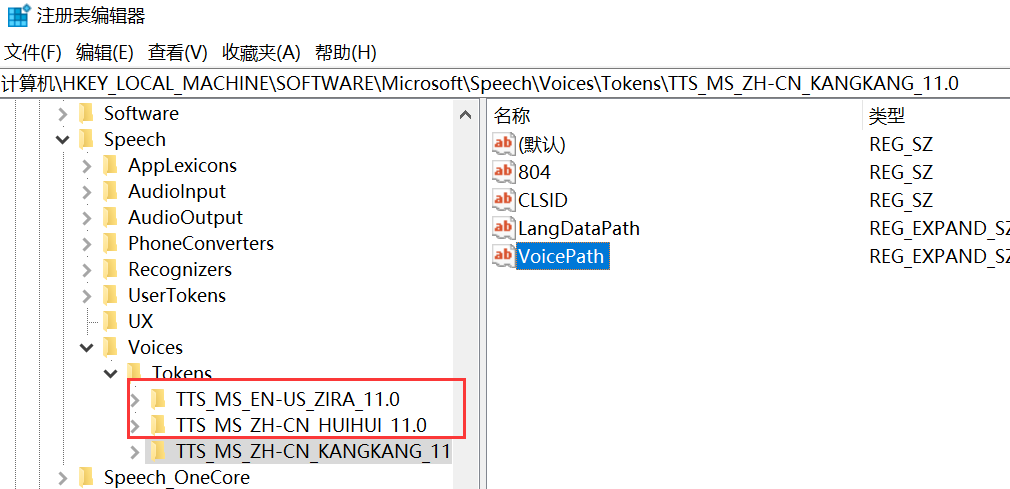Select the TTS_MS_EN-US_ZIRA_11.0 key
This screenshot has height=489, width=1010.
click(287, 399)
